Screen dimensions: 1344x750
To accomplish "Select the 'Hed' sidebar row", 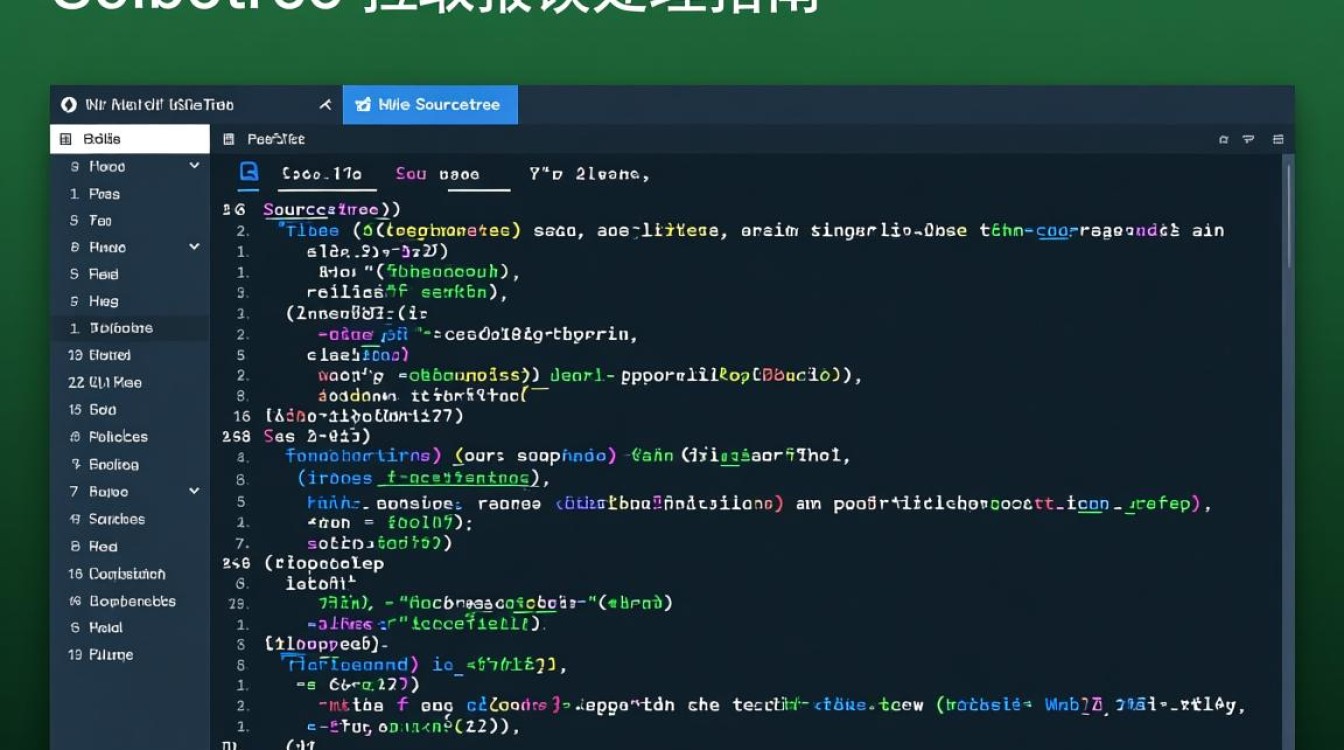I will tap(130, 547).
